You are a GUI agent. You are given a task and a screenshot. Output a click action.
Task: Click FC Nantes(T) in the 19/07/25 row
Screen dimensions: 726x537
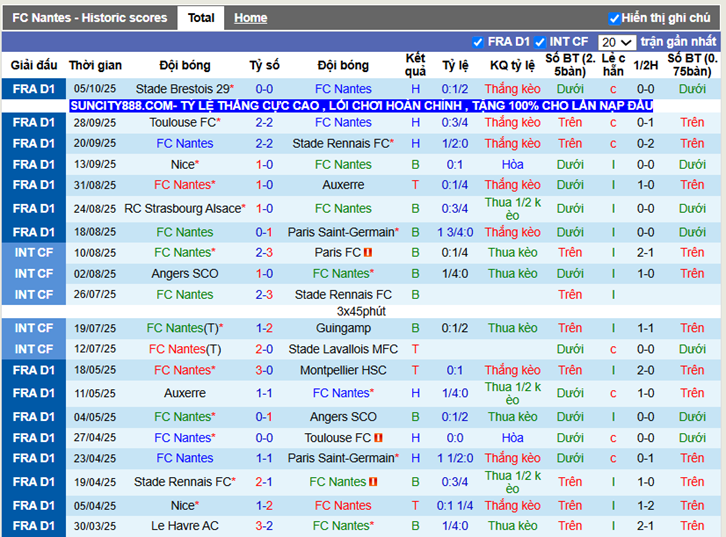point(185,328)
